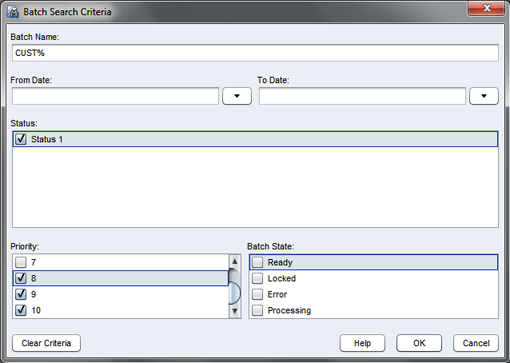The height and width of the screenshot is (363, 510).
Task: Click the Priority list scroll down arrow
Action: tap(235, 311)
